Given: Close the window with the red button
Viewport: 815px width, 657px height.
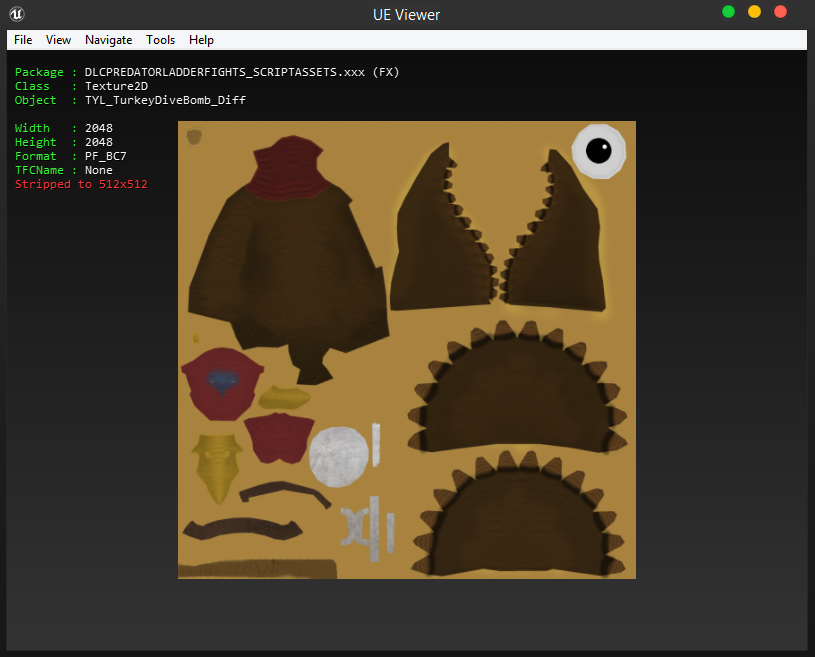Looking at the screenshot, I should tap(781, 12).
